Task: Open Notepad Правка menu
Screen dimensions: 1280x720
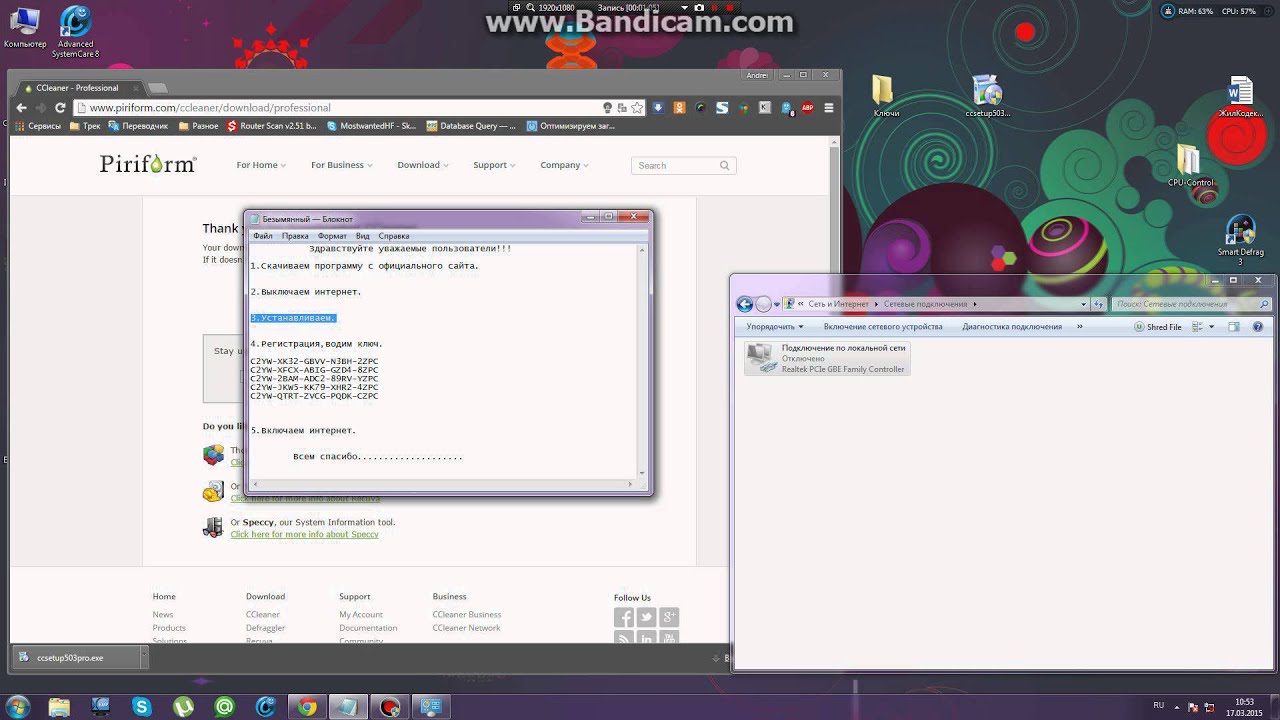Action: (295, 236)
